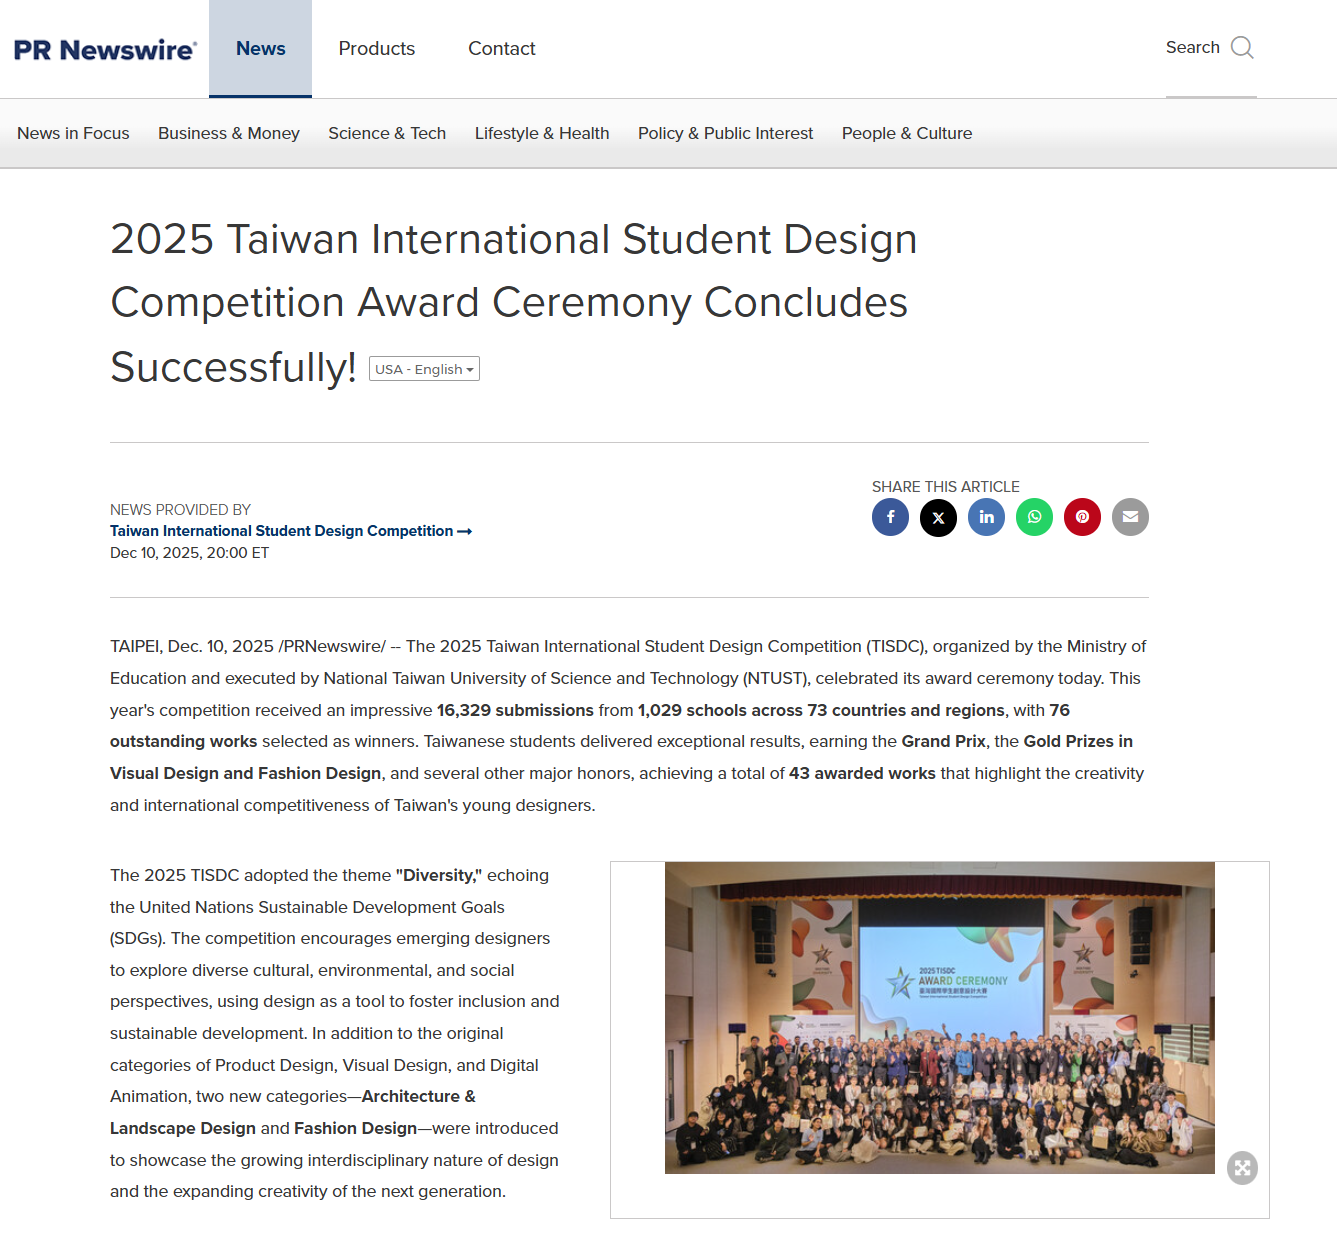Share the article via WhatsApp
1337x1236 pixels.
pos(1034,517)
